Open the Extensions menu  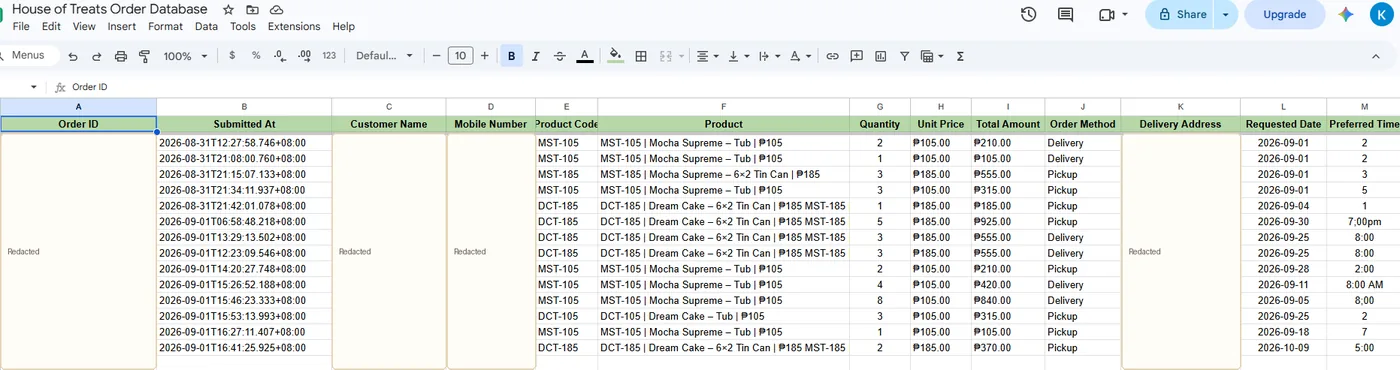pyautogui.click(x=294, y=27)
